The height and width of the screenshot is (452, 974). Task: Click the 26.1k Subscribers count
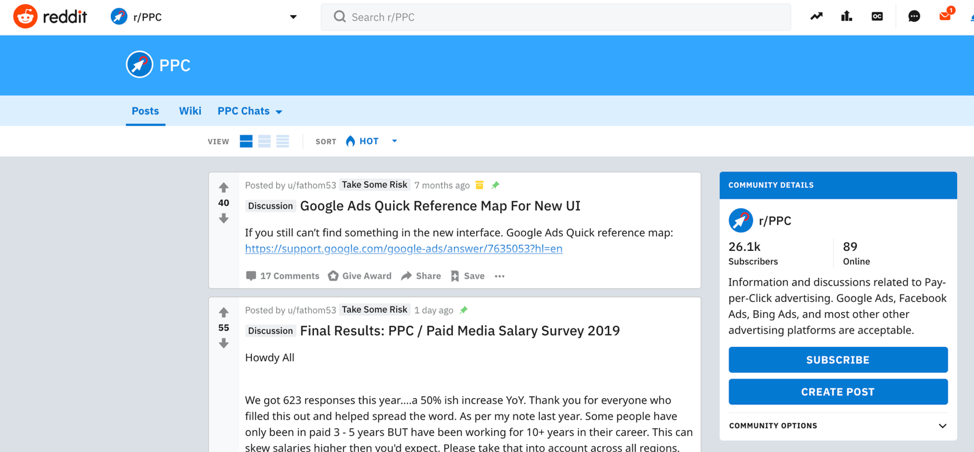753,253
